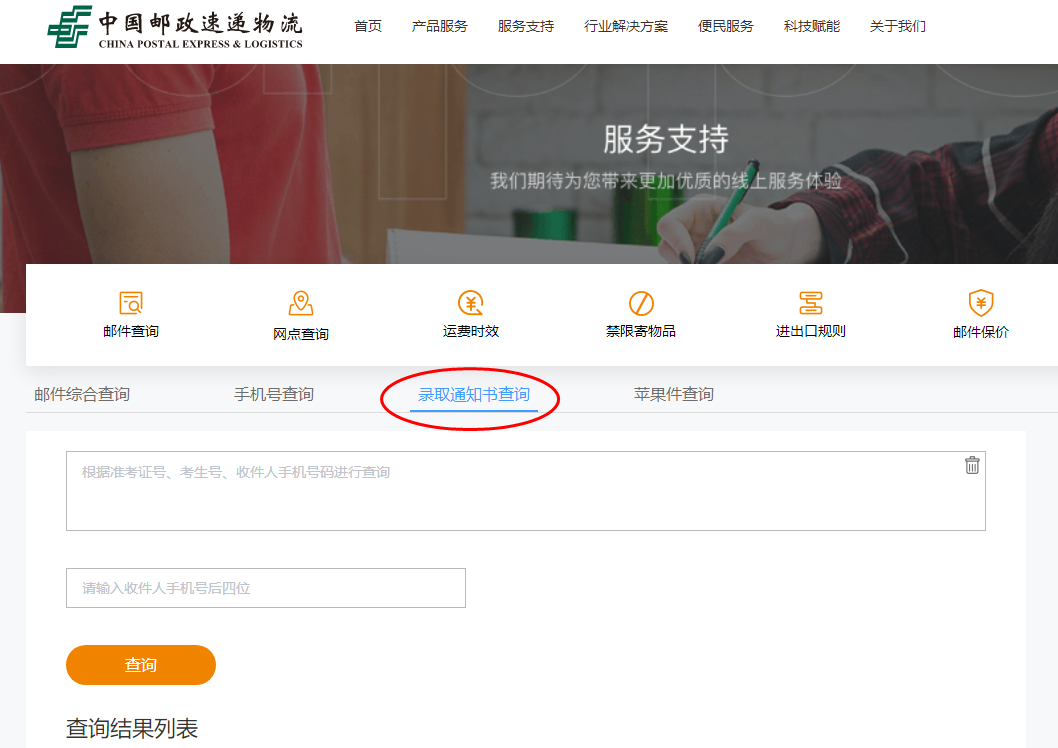Click the phone last four digits field
1058x748 pixels.
pos(266,588)
